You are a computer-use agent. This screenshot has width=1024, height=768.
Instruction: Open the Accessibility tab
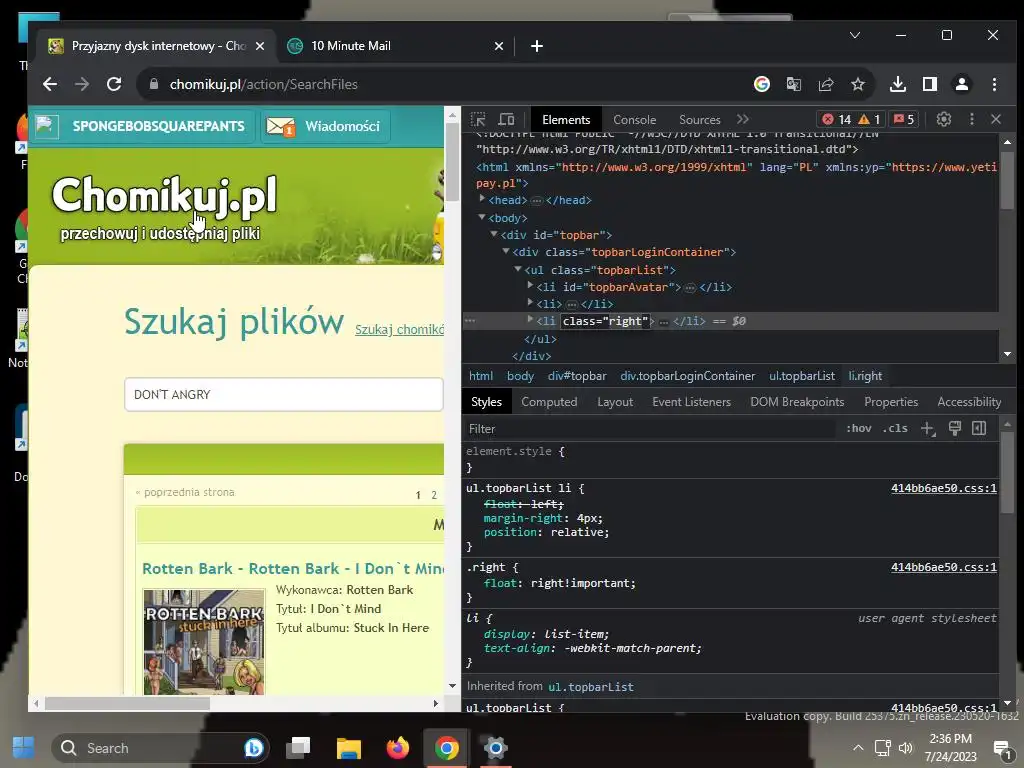click(968, 402)
